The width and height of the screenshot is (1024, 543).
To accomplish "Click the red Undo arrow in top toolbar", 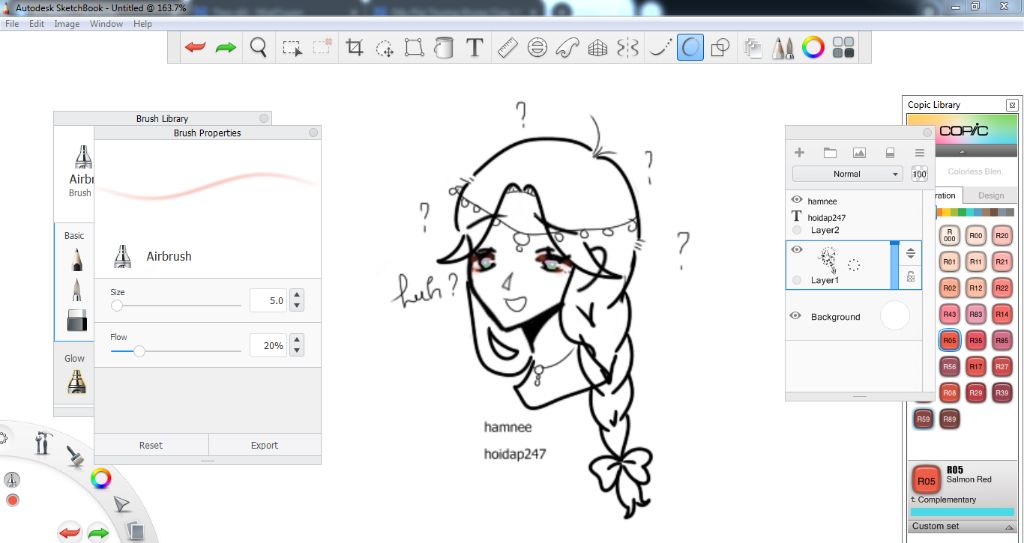I will (x=195, y=48).
